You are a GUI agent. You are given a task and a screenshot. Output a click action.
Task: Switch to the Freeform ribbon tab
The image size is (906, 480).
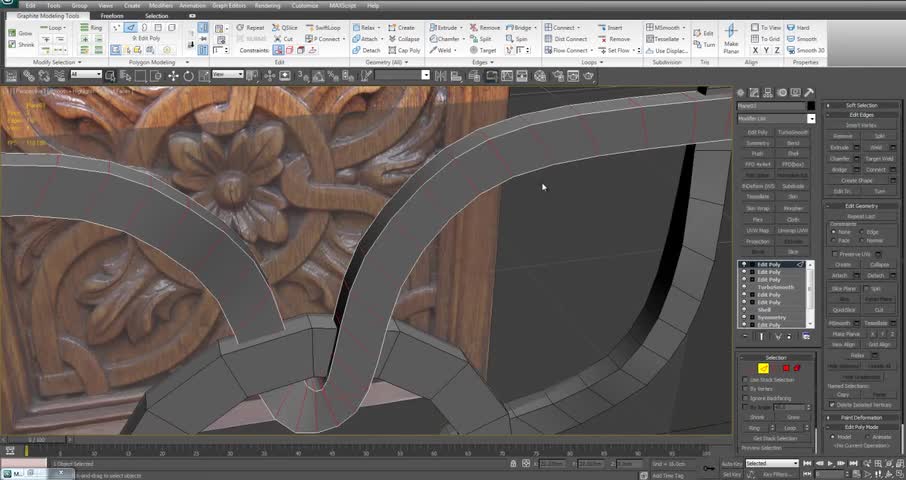pyautogui.click(x=112, y=16)
